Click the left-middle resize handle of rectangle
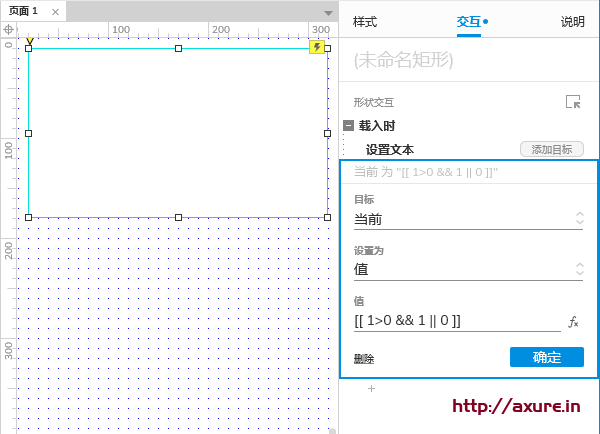600x434 pixels. [28, 134]
